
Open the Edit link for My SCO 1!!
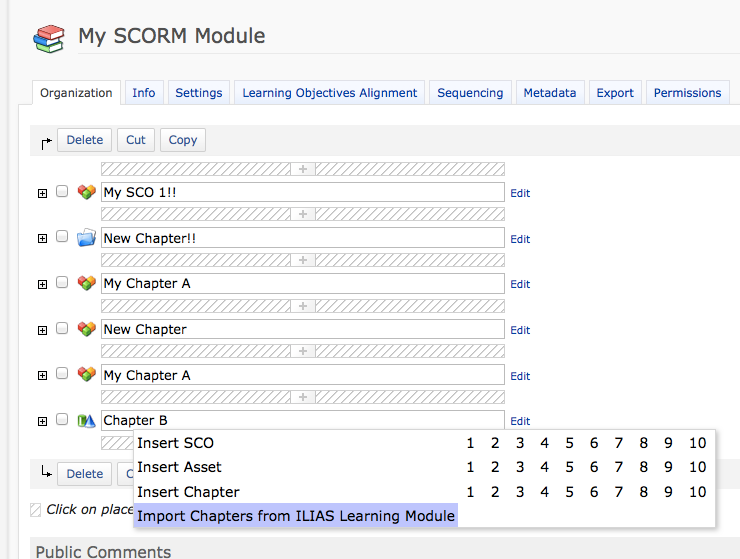(x=520, y=193)
